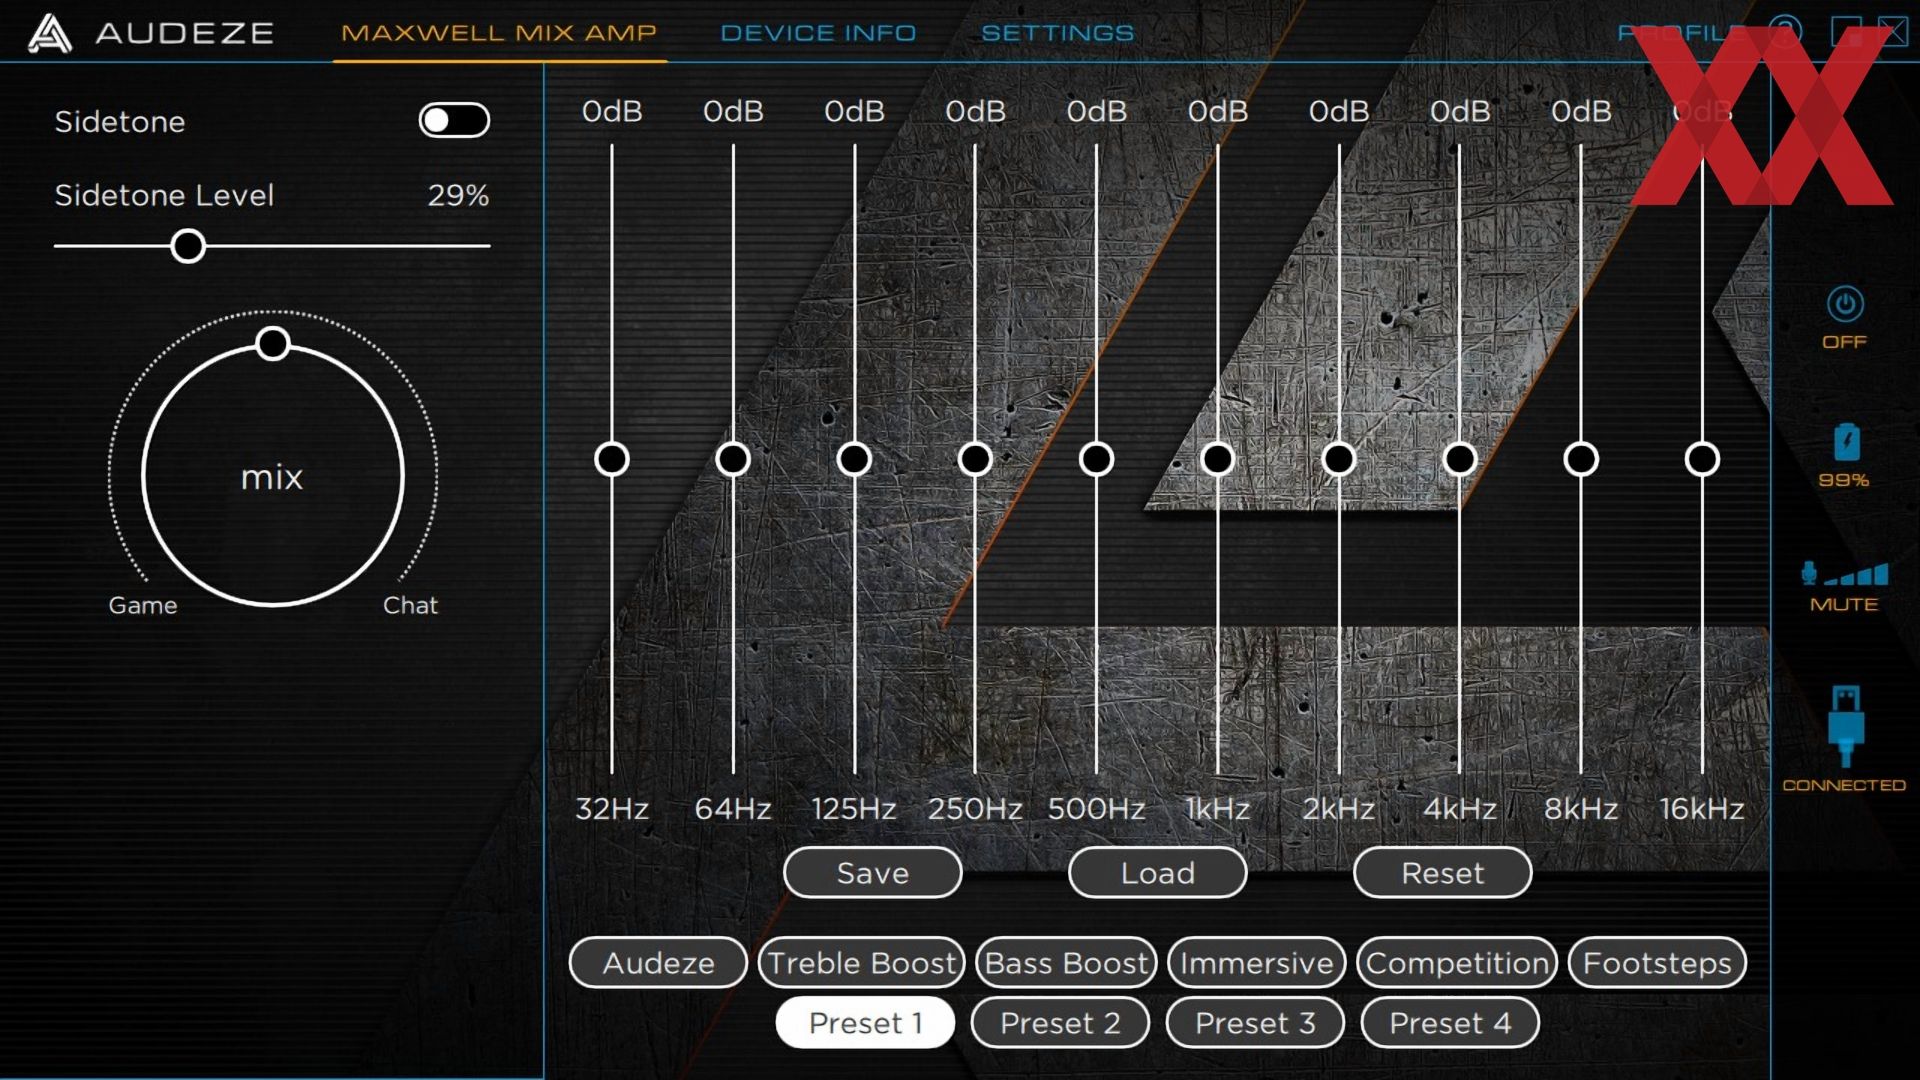Click the 4kHz EQ slider knob
Viewport: 1920px width, 1080px height.
click(1460, 459)
